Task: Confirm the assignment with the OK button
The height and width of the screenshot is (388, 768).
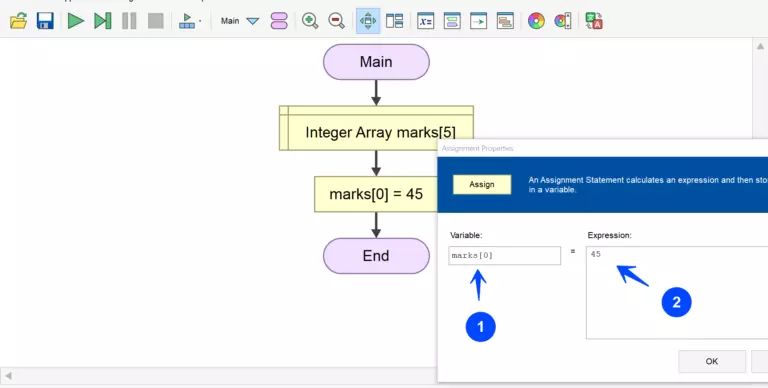Action: coord(712,361)
